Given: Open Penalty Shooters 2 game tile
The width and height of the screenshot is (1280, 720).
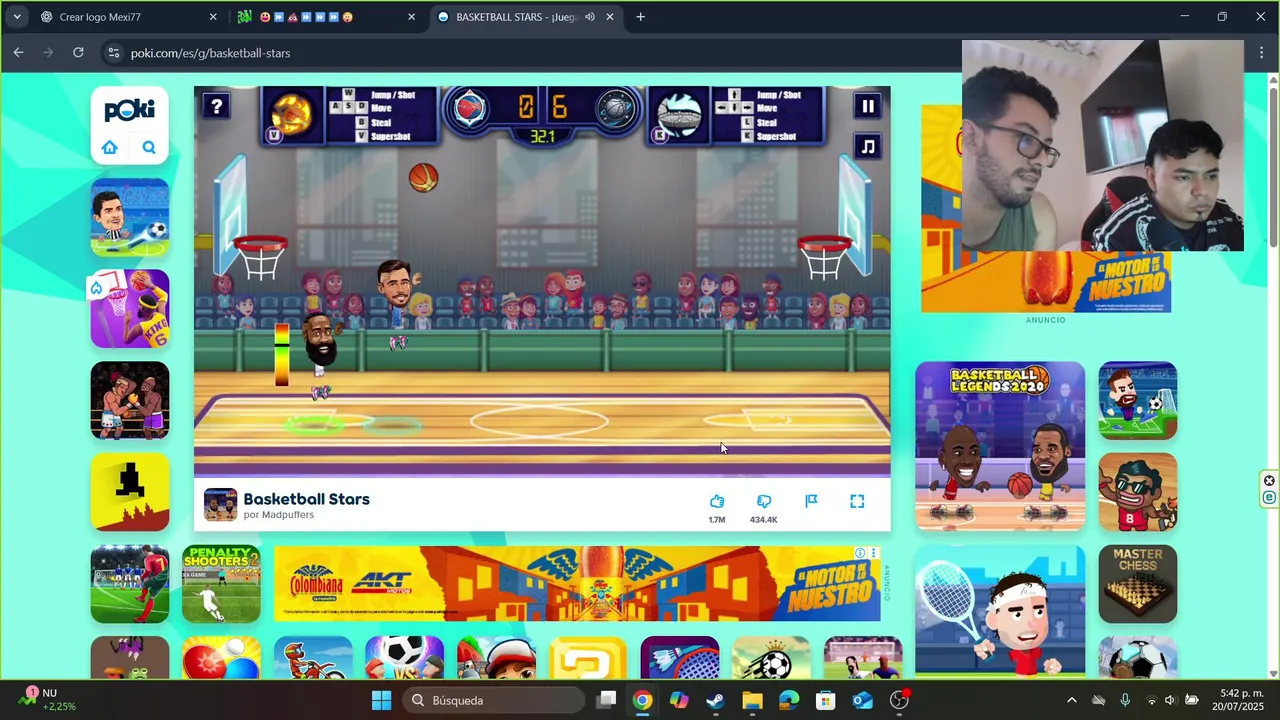Looking at the screenshot, I should coord(222,584).
